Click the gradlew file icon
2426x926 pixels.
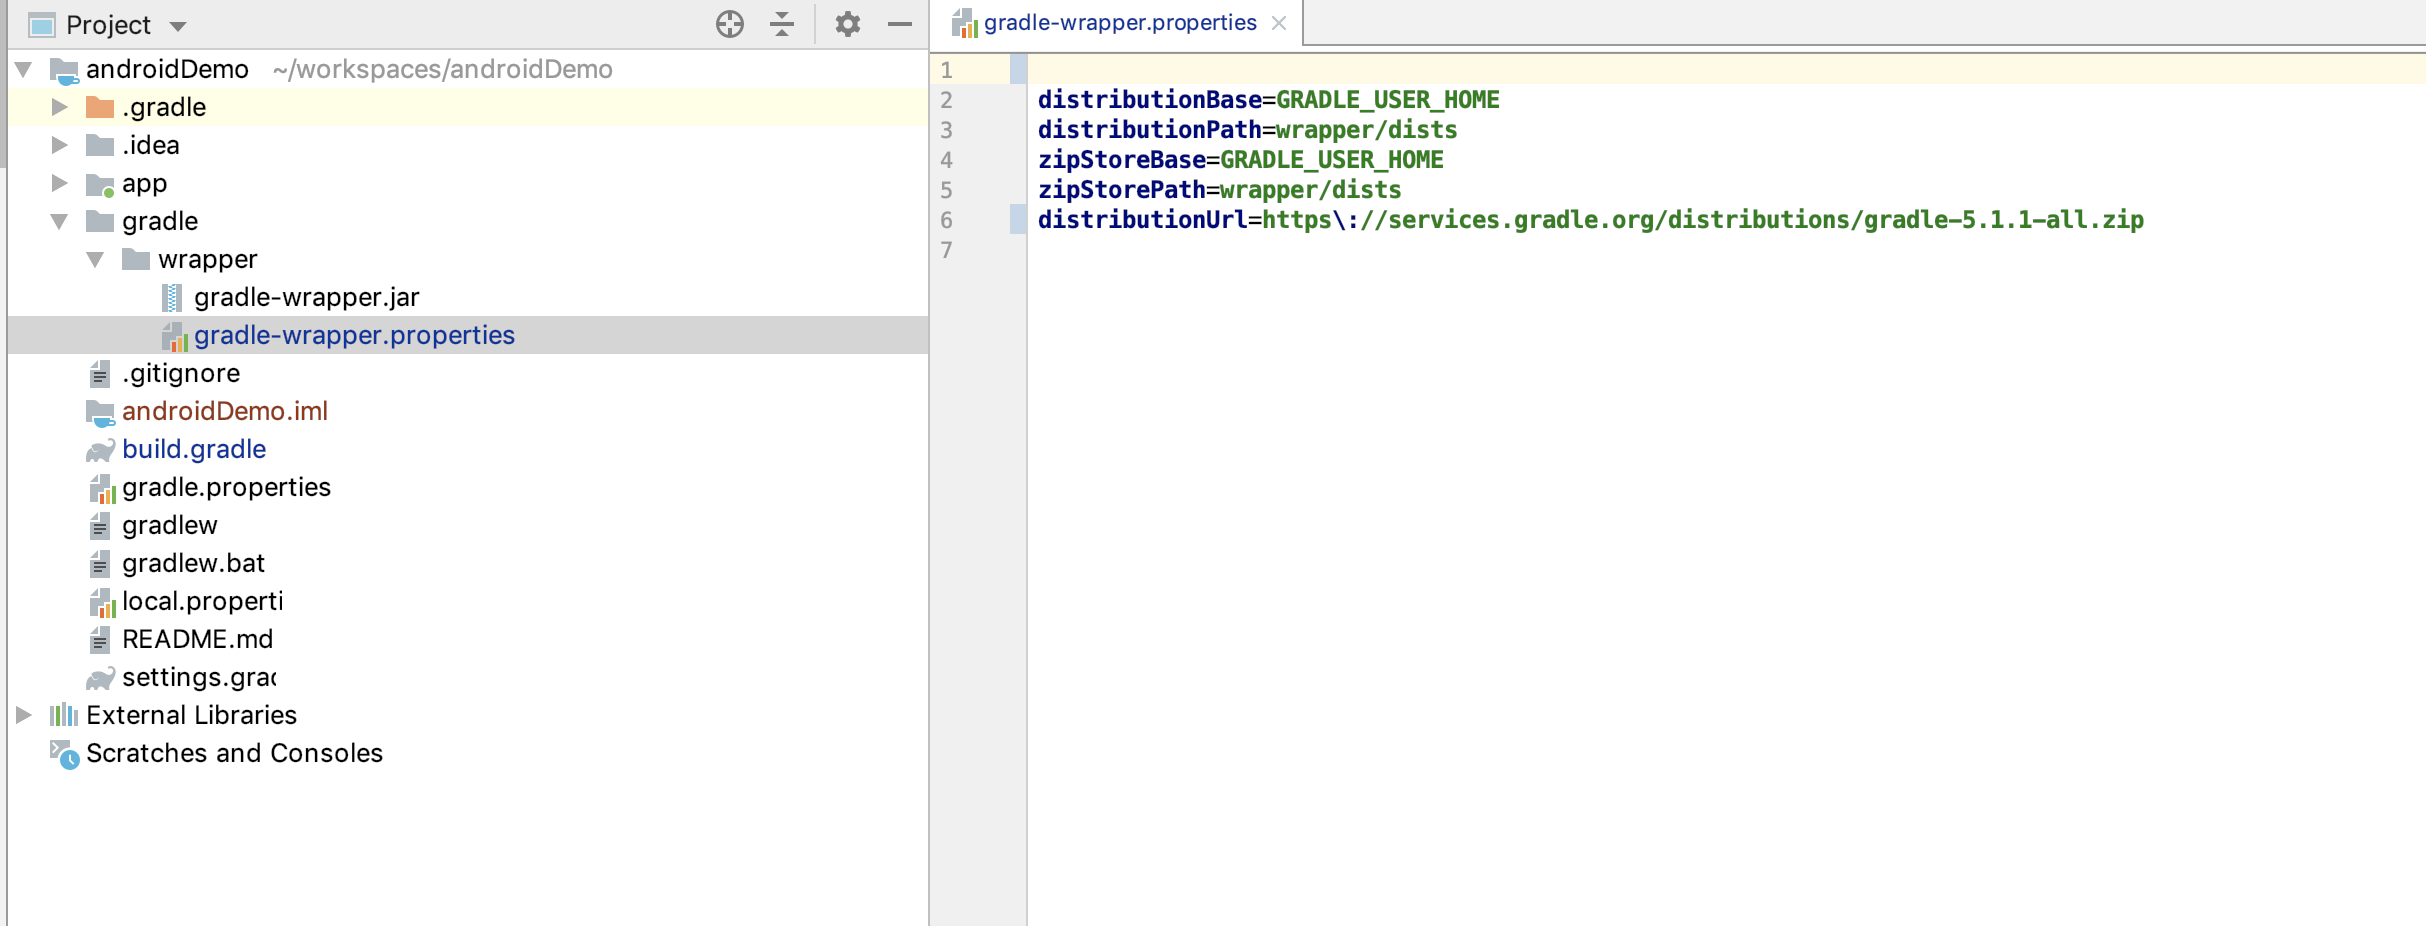tap(100, 526)
